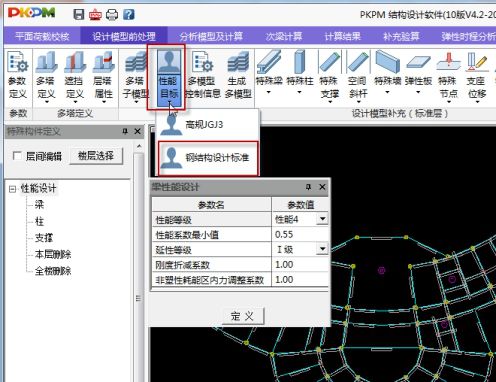Image resolution: width=496 pixels, height=382 pixels.
Task: Click 生成多模型 generate multi-model tool
Action: click(238, 76)
